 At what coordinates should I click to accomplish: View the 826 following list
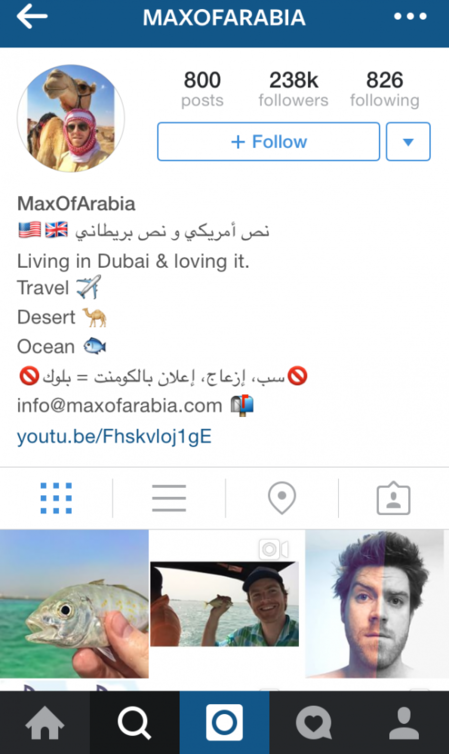385,89
